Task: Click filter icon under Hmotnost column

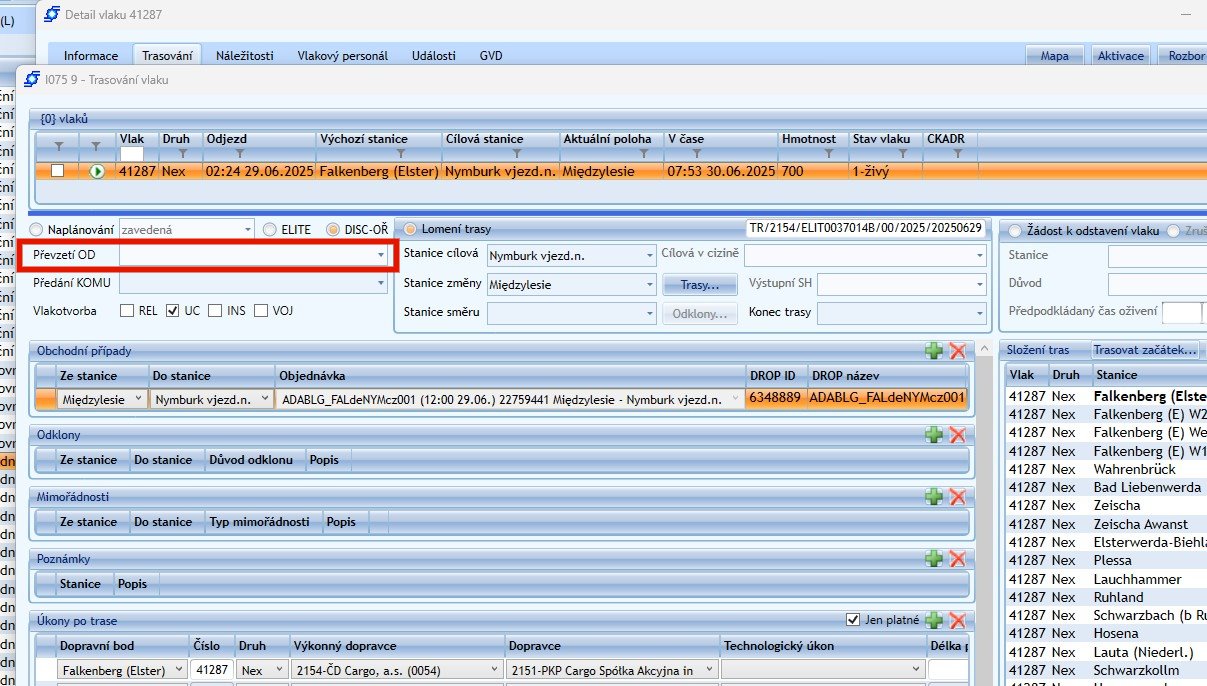Action: [x=828, y=154]
